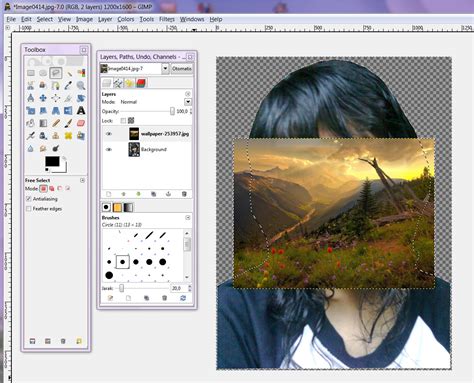This screenshot has height=383, width=474.
Task: Switch to the Gradients tab
Action: tap(128, 207)
